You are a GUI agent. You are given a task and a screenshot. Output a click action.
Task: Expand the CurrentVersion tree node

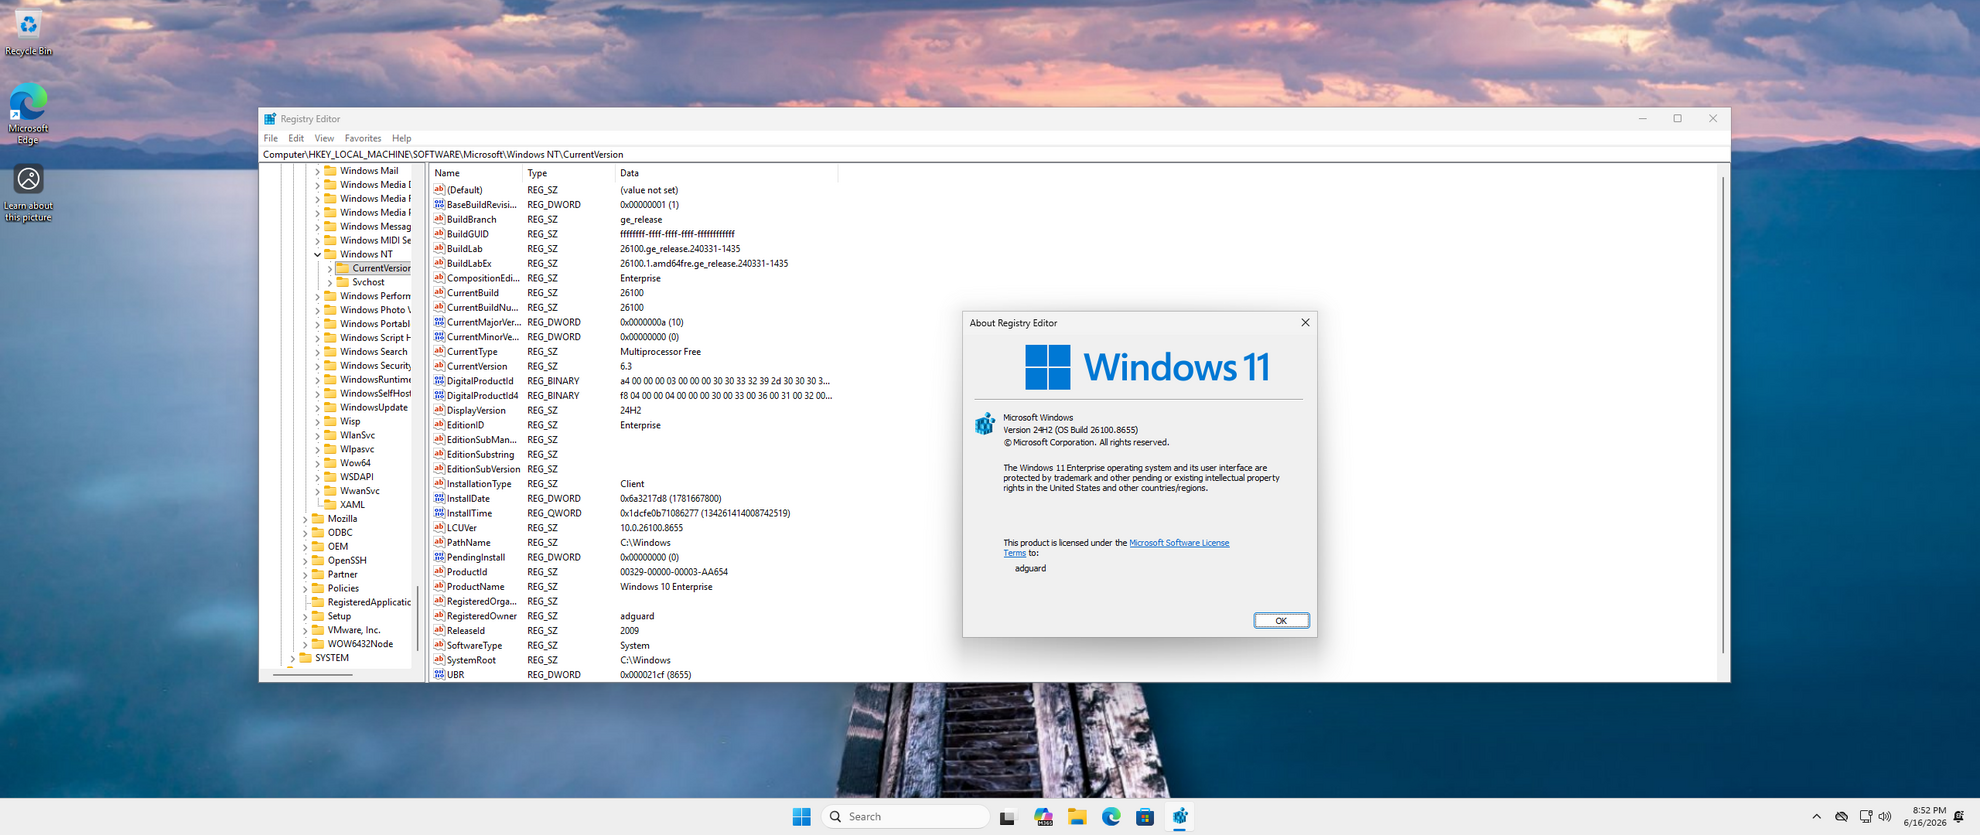[329, 269]
